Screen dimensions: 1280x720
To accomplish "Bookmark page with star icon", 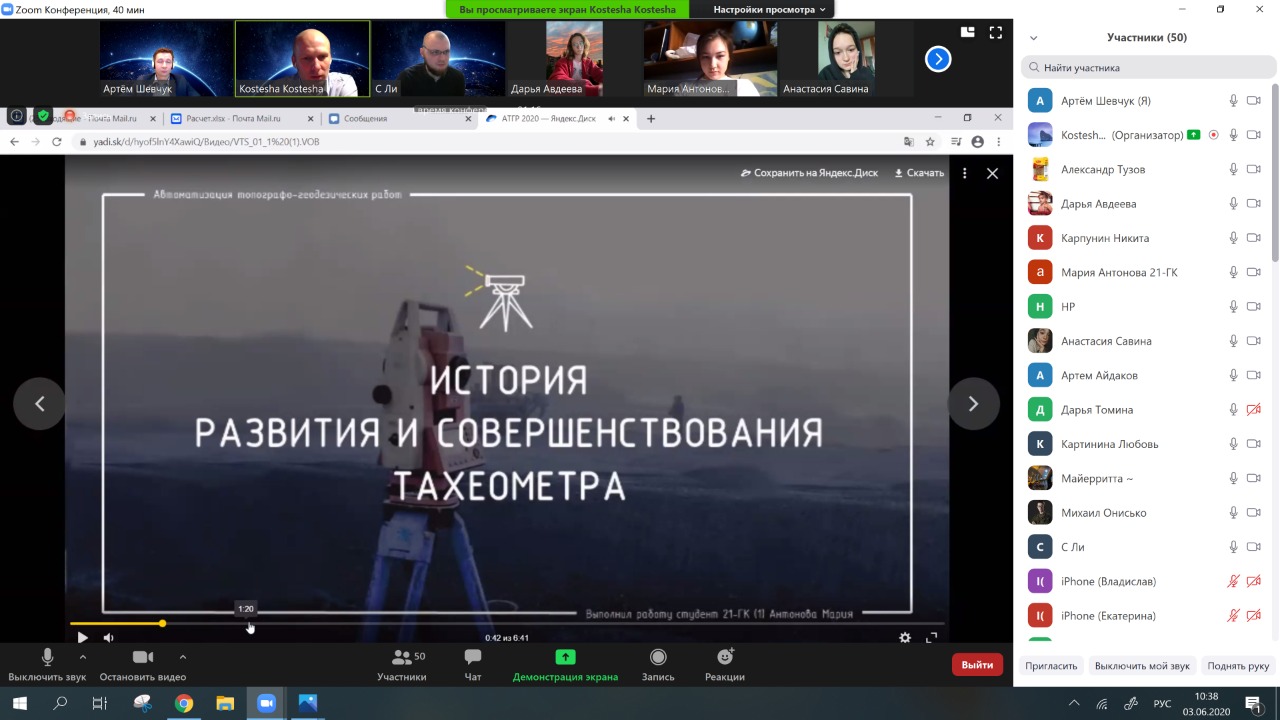I will pyautogui.click(x=930, y=142).
